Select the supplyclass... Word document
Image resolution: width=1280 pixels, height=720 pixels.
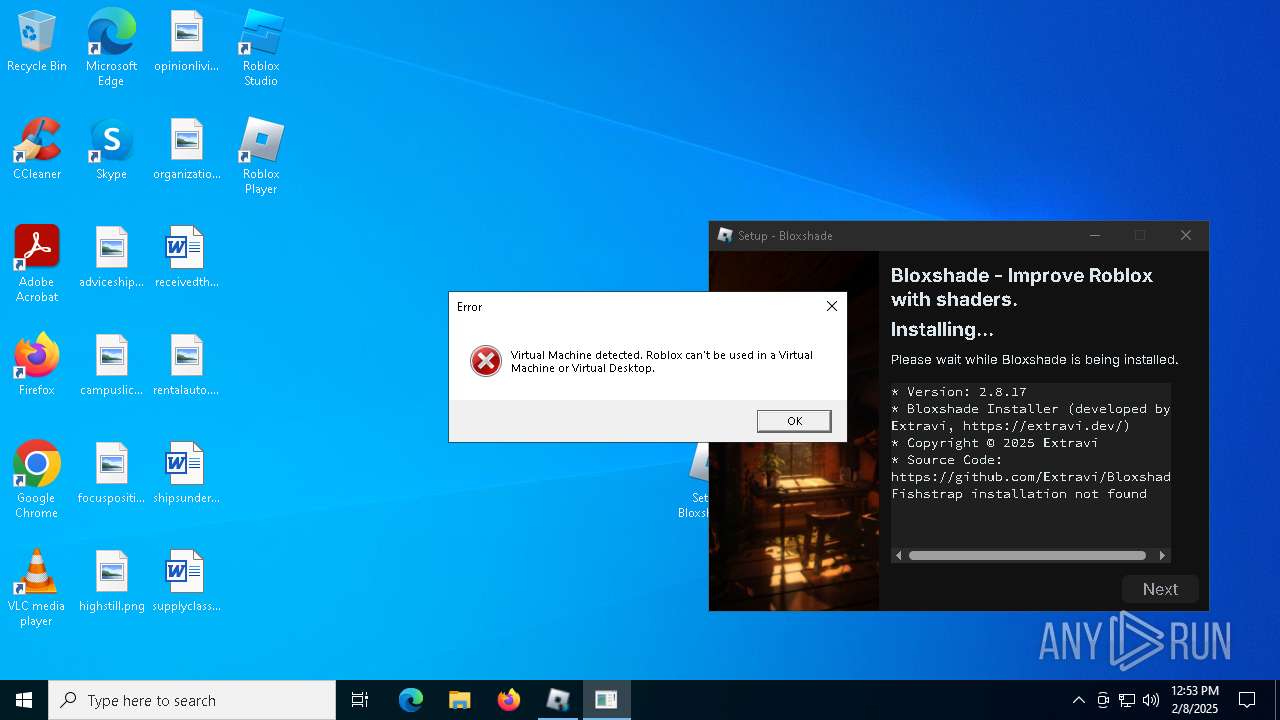186,582
